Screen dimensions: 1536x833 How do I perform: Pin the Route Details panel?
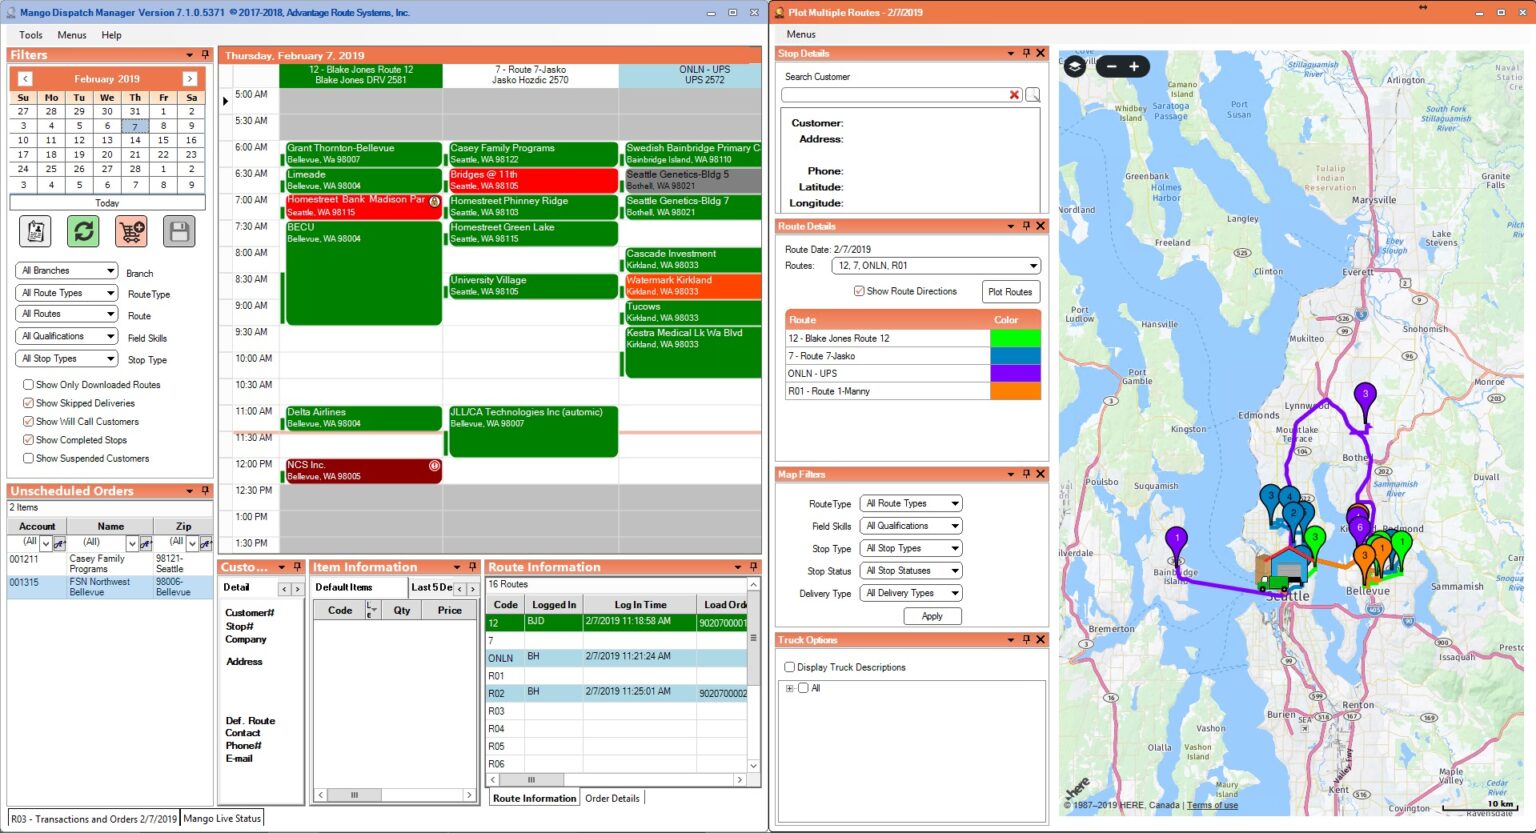pos(1026,226)
